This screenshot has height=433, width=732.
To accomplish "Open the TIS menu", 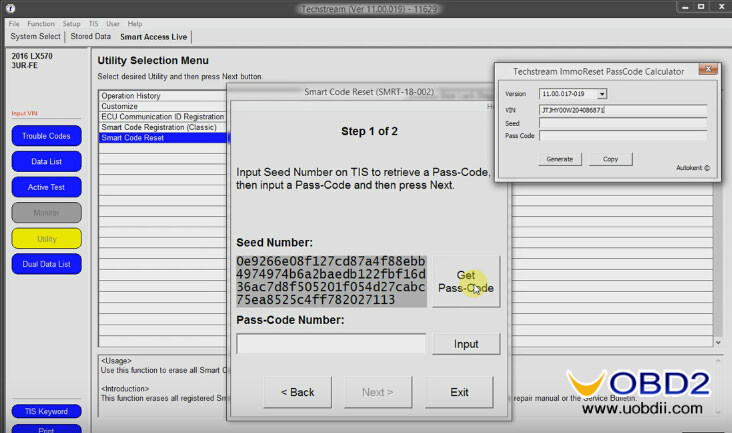I will (93, 24).
